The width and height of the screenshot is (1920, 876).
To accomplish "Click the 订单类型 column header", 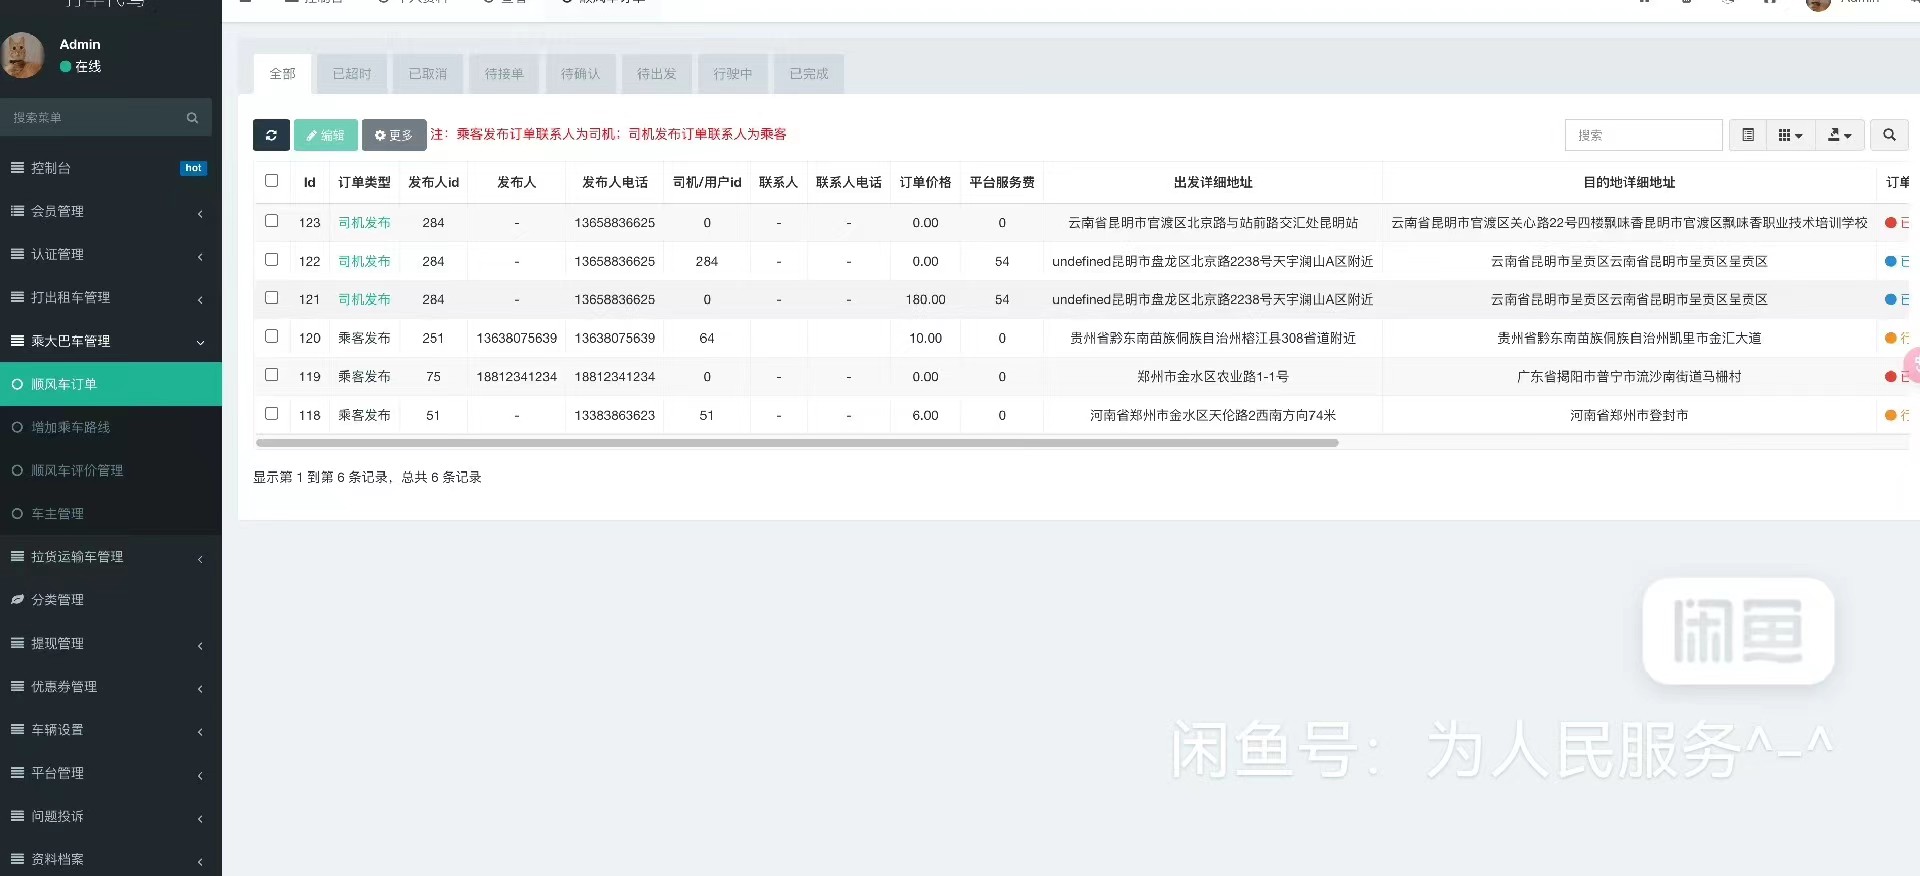I will 364,182.
